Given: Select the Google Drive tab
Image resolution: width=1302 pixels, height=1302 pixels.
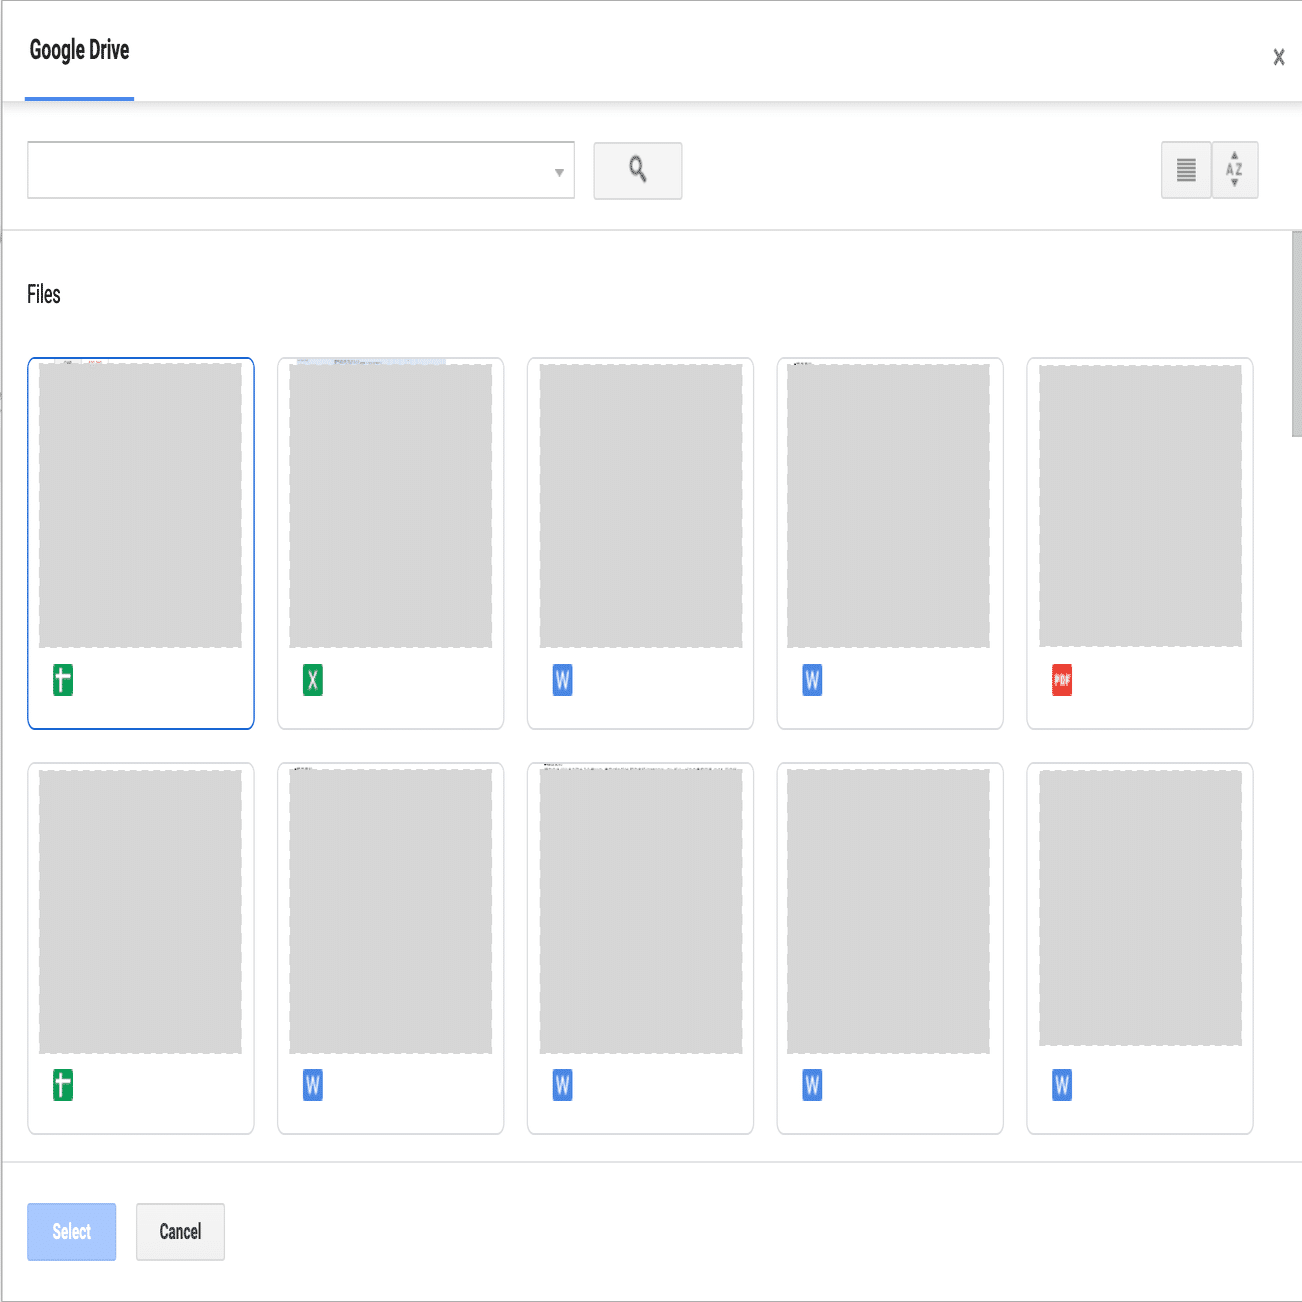Looking at the screenshot, I should coord(79,51).
